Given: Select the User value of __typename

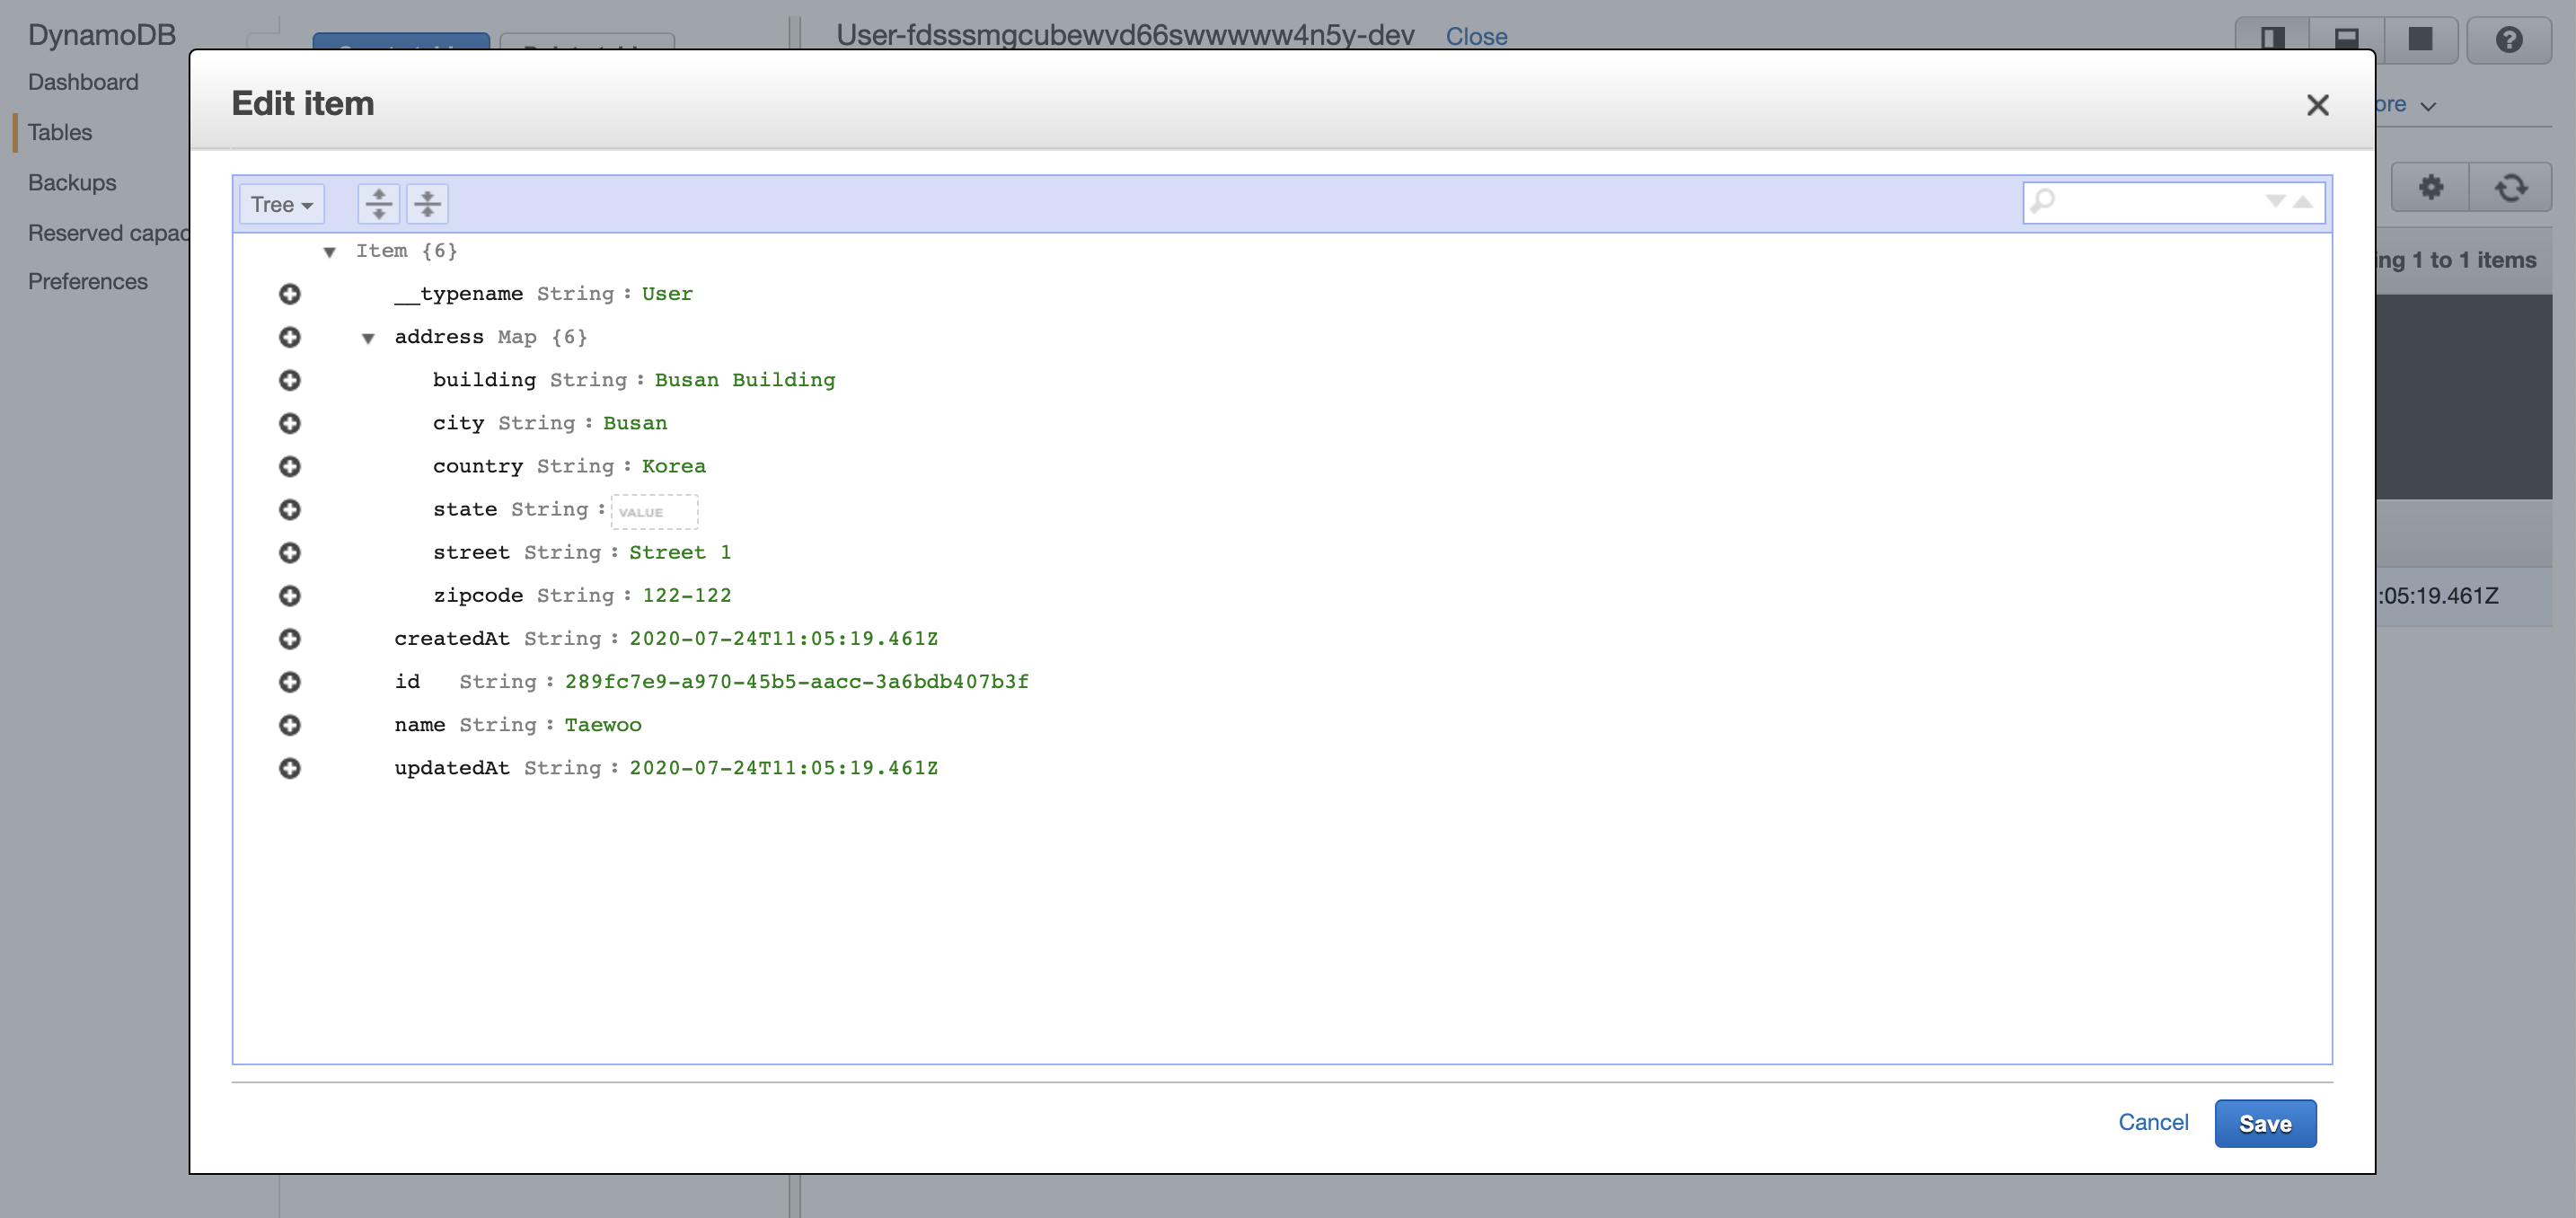Looking at the screenshot, I should pos(667,294).
